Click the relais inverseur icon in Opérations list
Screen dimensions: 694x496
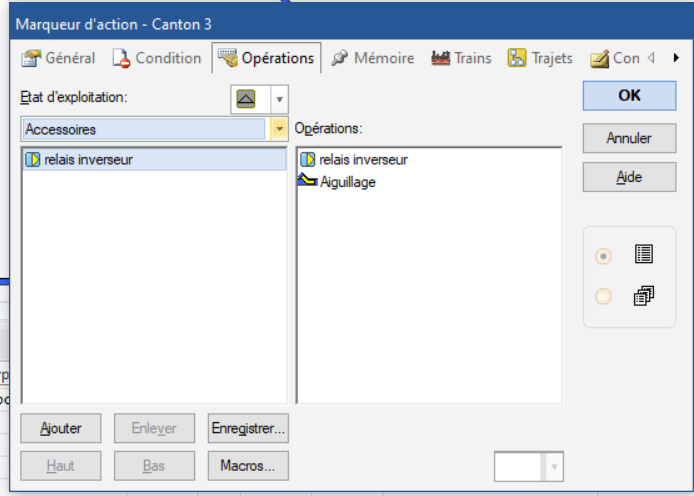coord(308,159)
